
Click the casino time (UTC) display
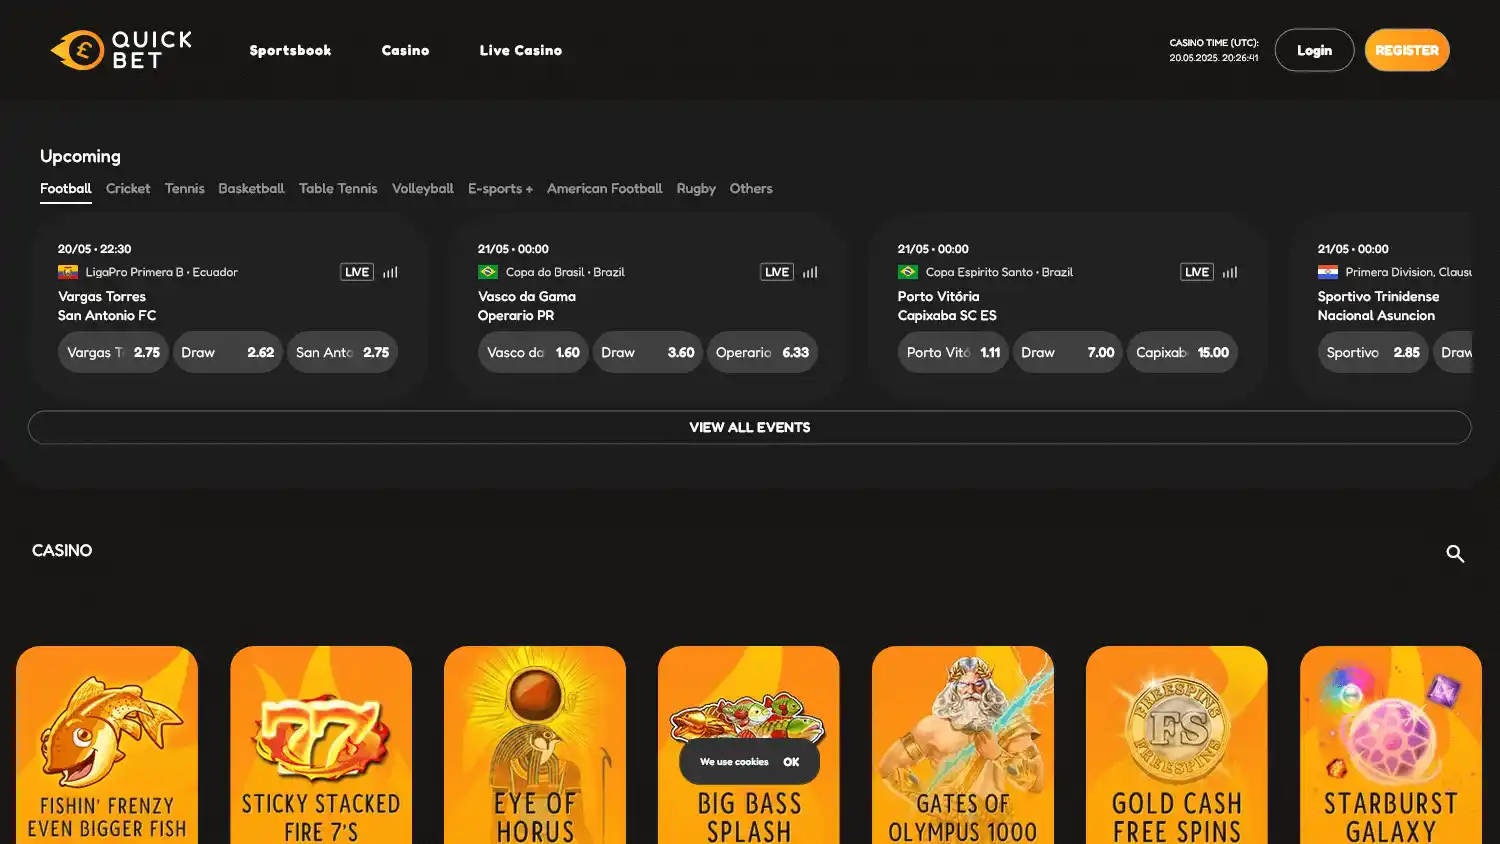click(x=1214, y=50)
